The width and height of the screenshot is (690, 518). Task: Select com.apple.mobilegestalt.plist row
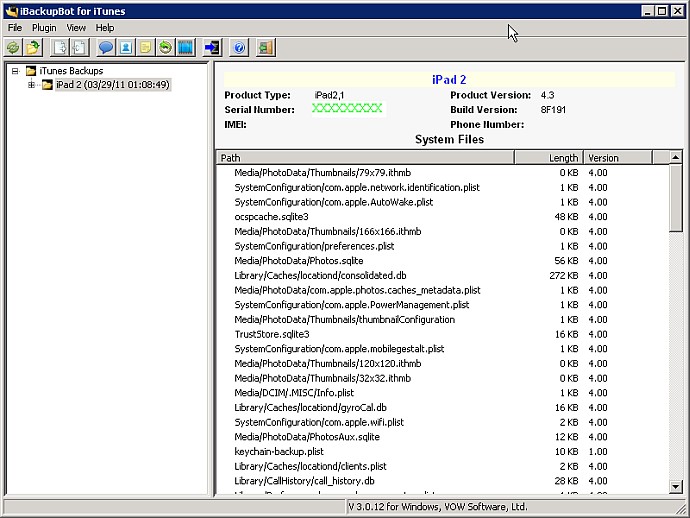442,349
